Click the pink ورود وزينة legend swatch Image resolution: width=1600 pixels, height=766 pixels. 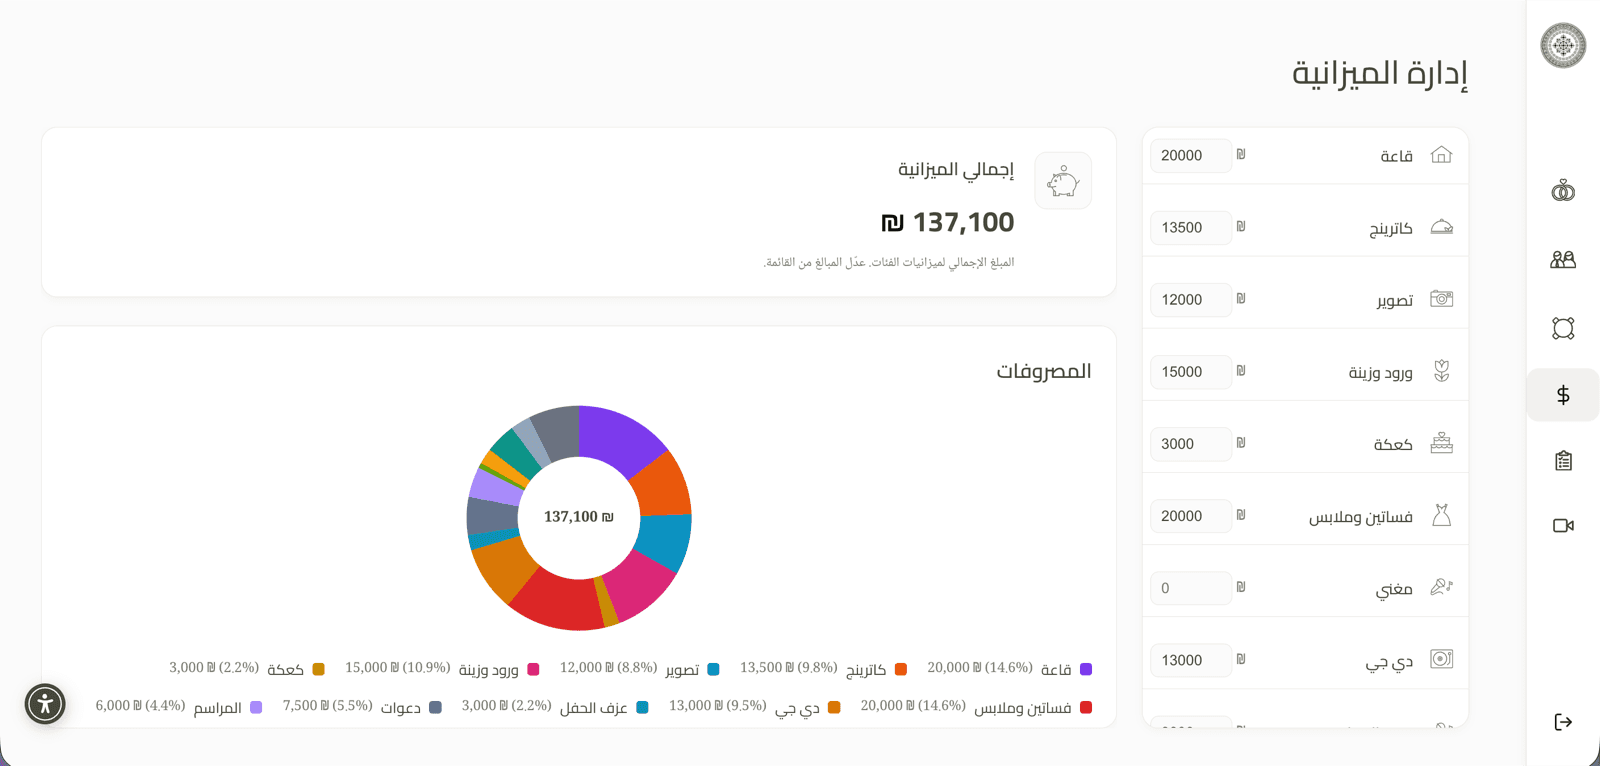pos(533,669)
